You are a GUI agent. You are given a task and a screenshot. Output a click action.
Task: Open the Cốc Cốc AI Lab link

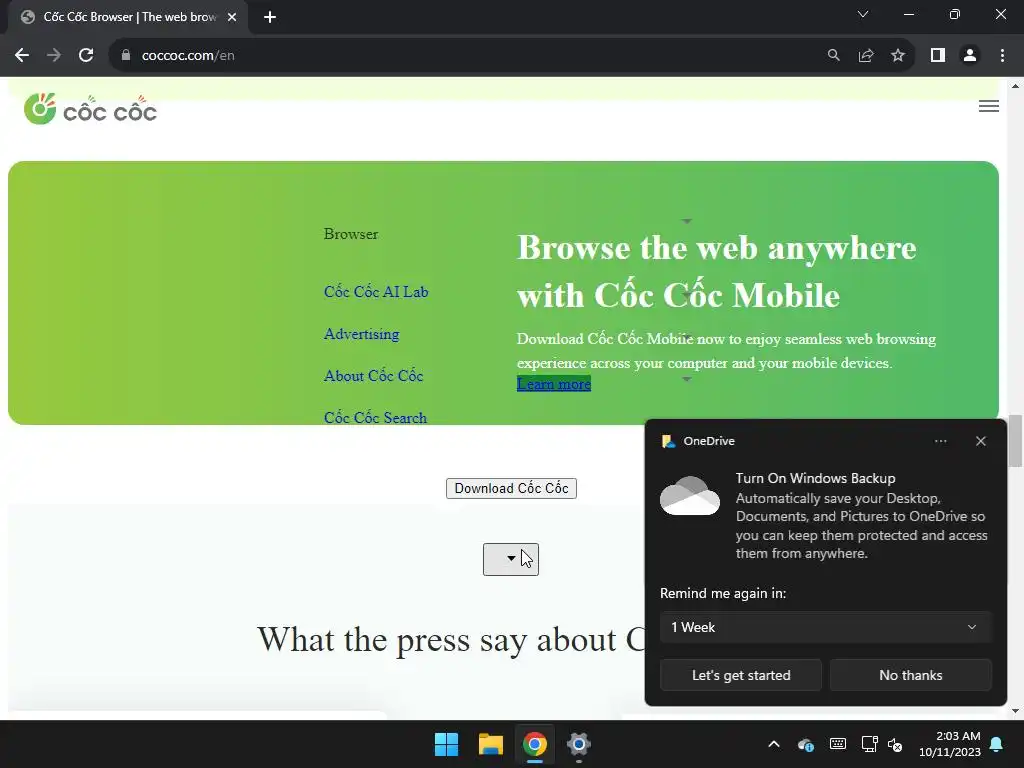point(376,292)
